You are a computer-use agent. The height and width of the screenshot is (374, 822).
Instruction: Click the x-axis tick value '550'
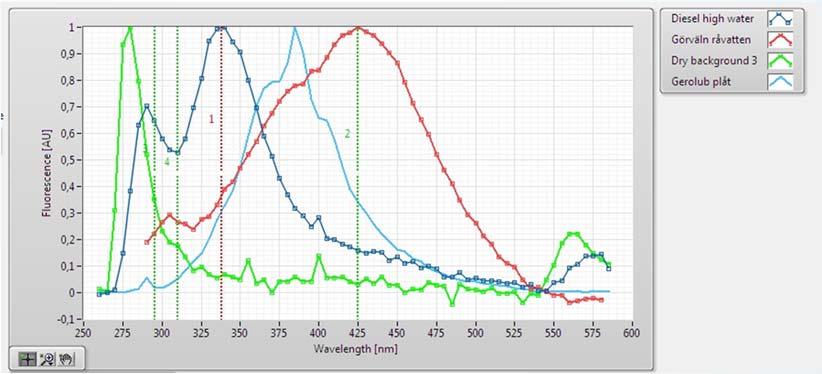point(554,332)
